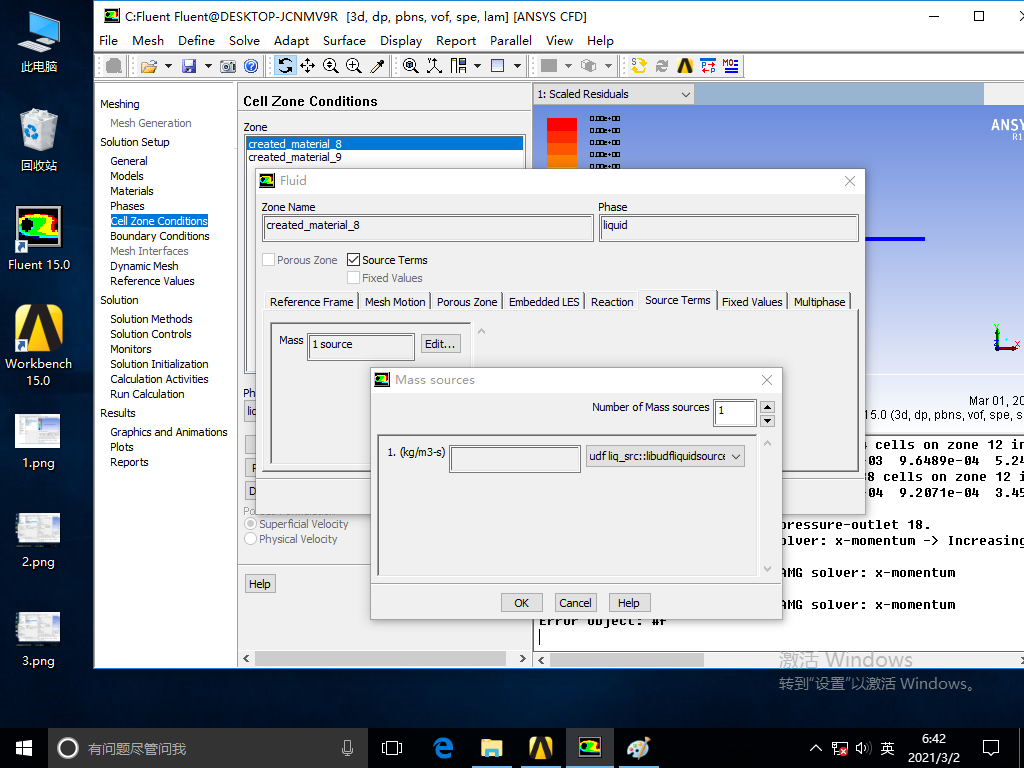Click the mass source value input field
The height and width of the screenshot is (768, 1024).
pos(515,459)
